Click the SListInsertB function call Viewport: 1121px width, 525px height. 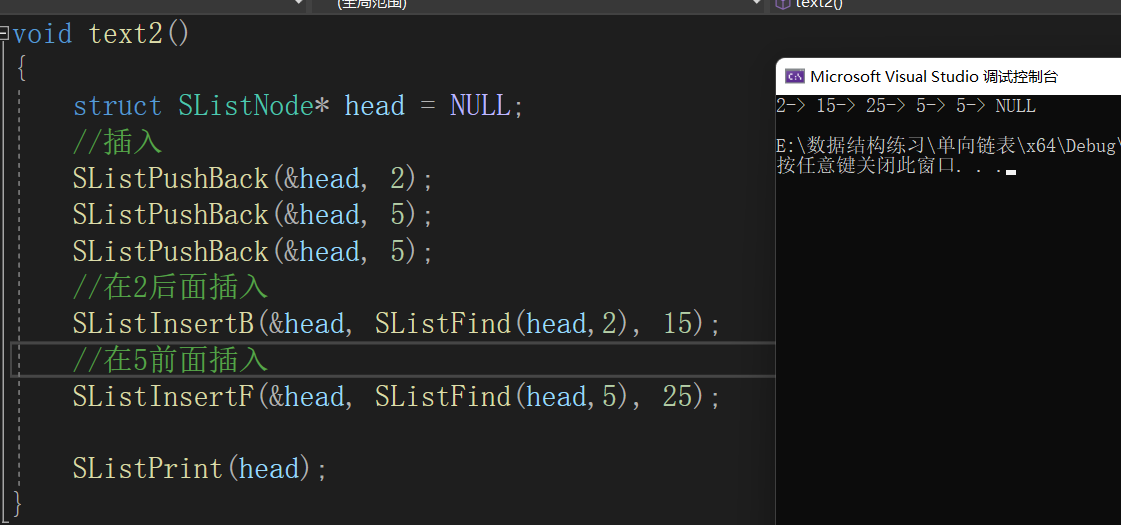pos(163,324)
